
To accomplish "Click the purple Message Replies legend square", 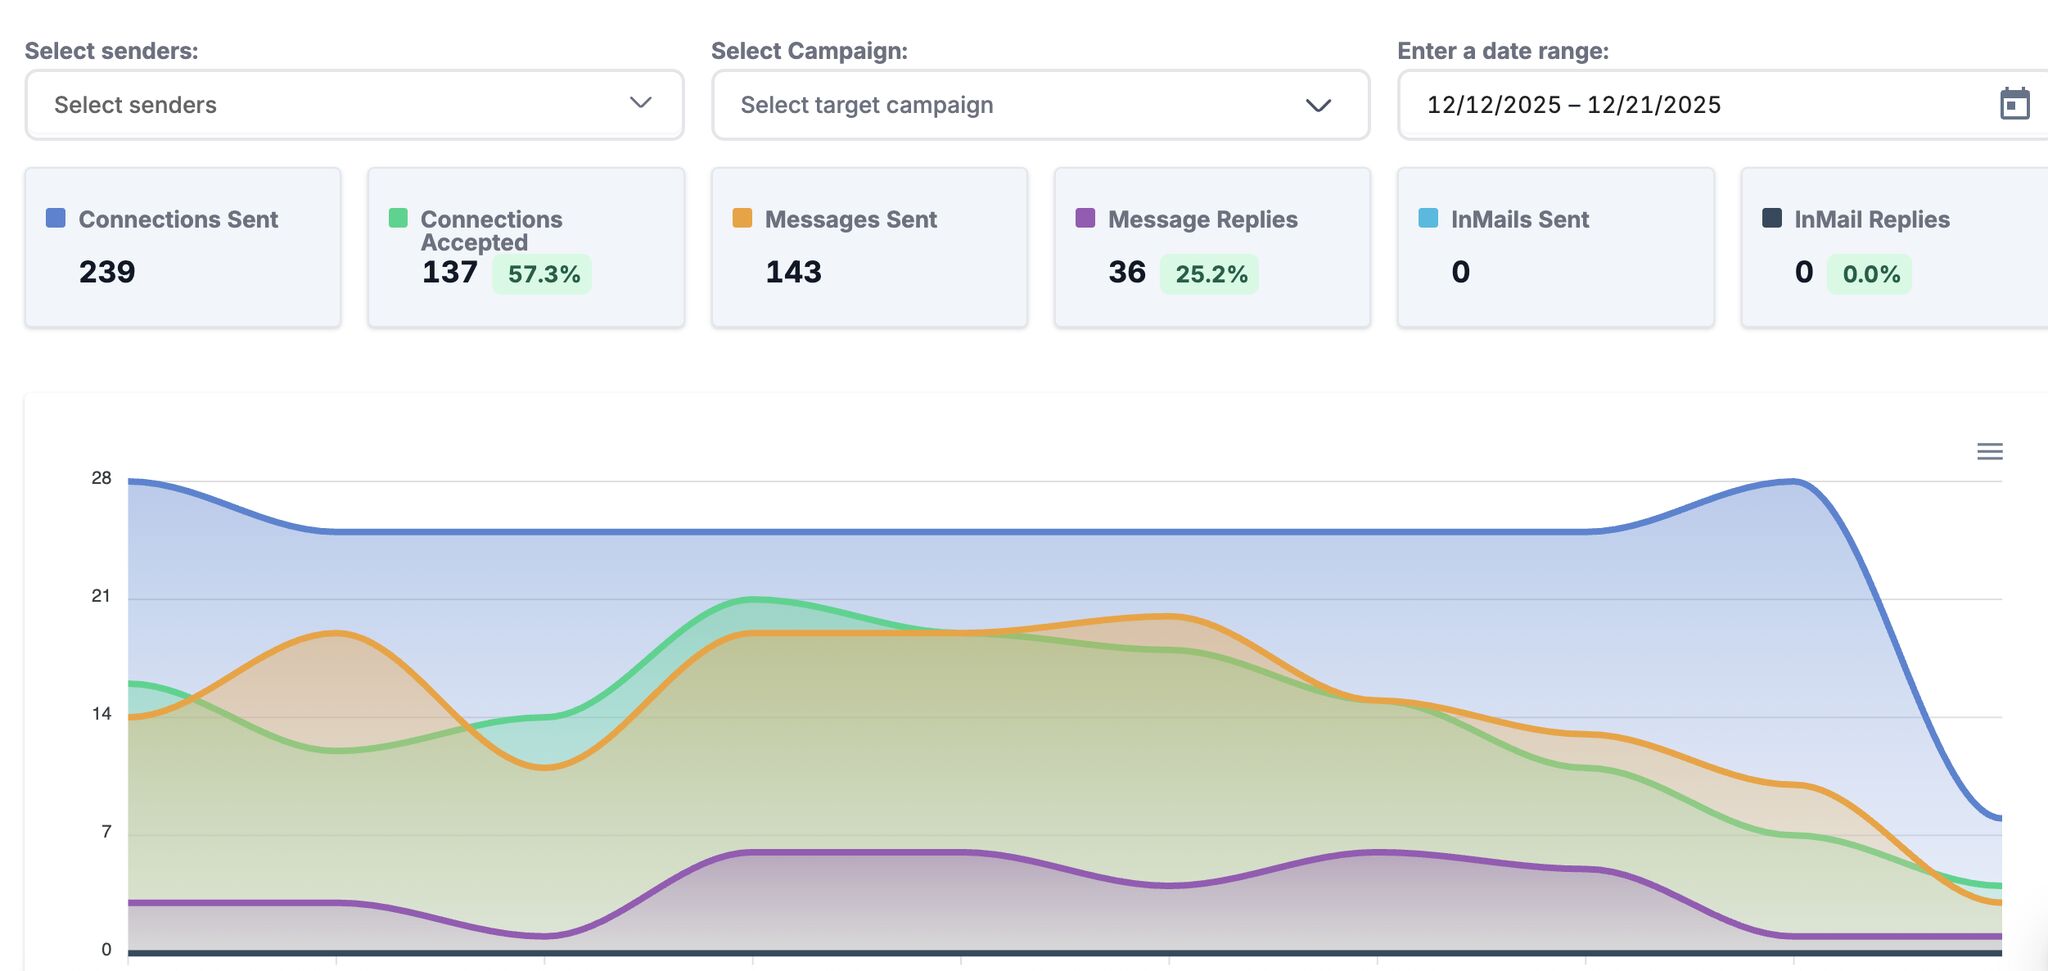I will (1085, 218).
